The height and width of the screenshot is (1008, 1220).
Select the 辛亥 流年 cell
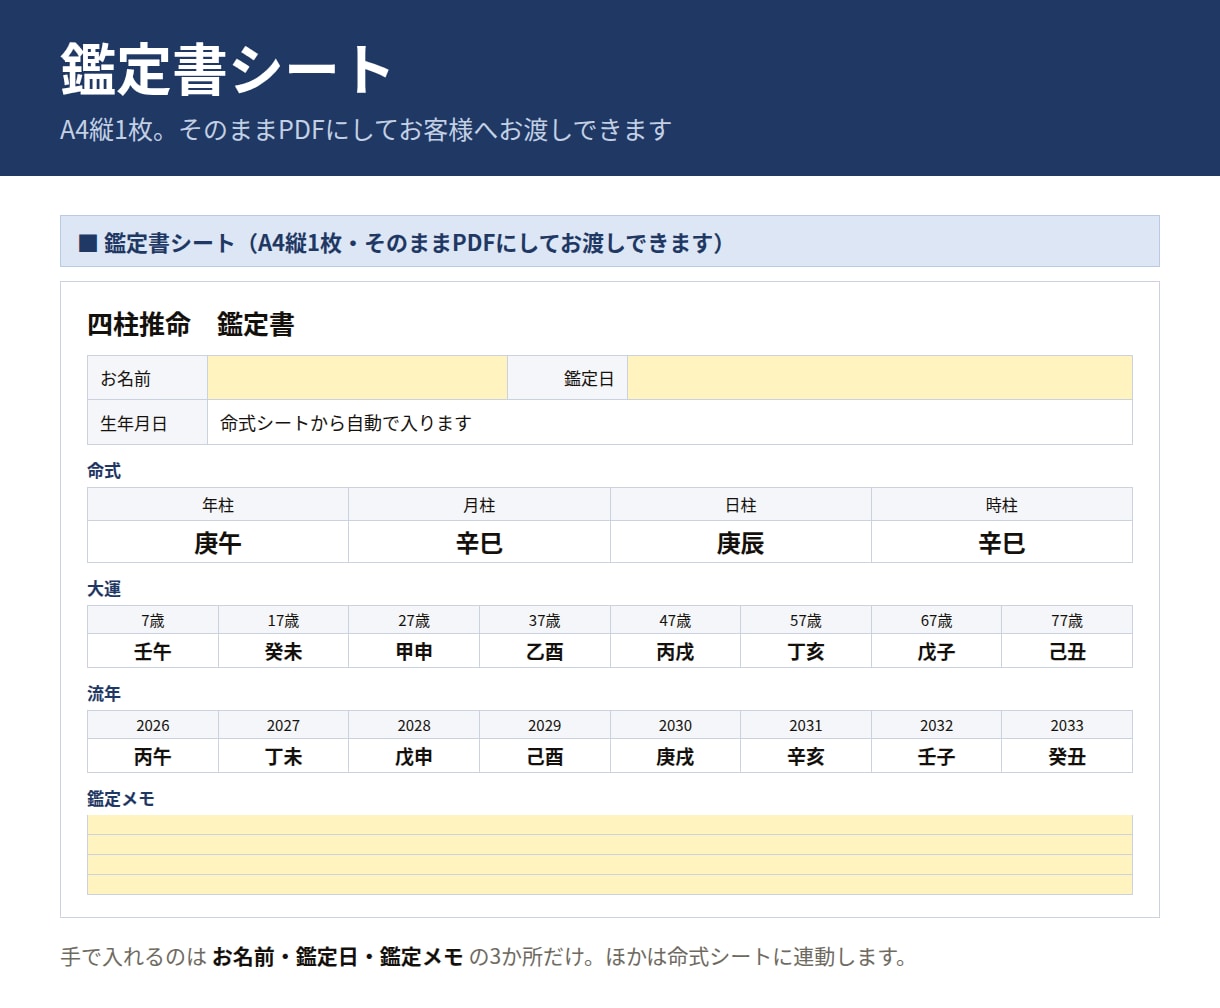point(806,756)
